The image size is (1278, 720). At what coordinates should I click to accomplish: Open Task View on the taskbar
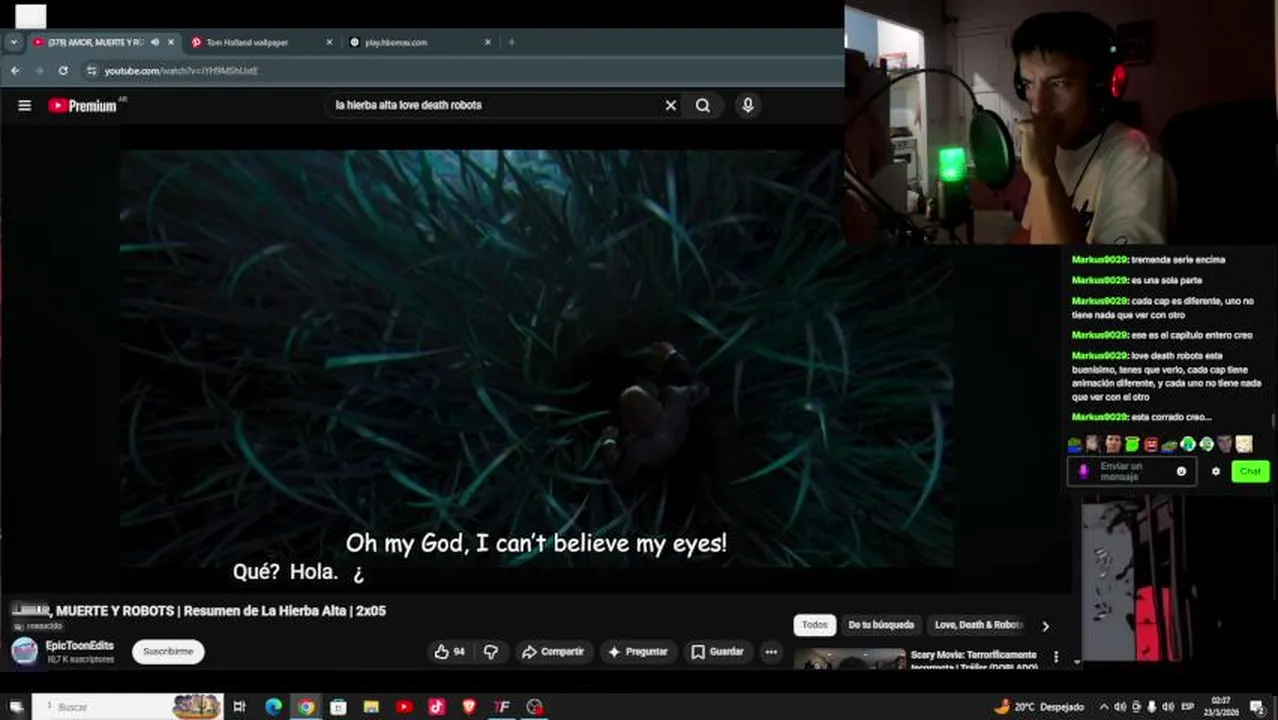pyautogui.click(x=239, y=707)
